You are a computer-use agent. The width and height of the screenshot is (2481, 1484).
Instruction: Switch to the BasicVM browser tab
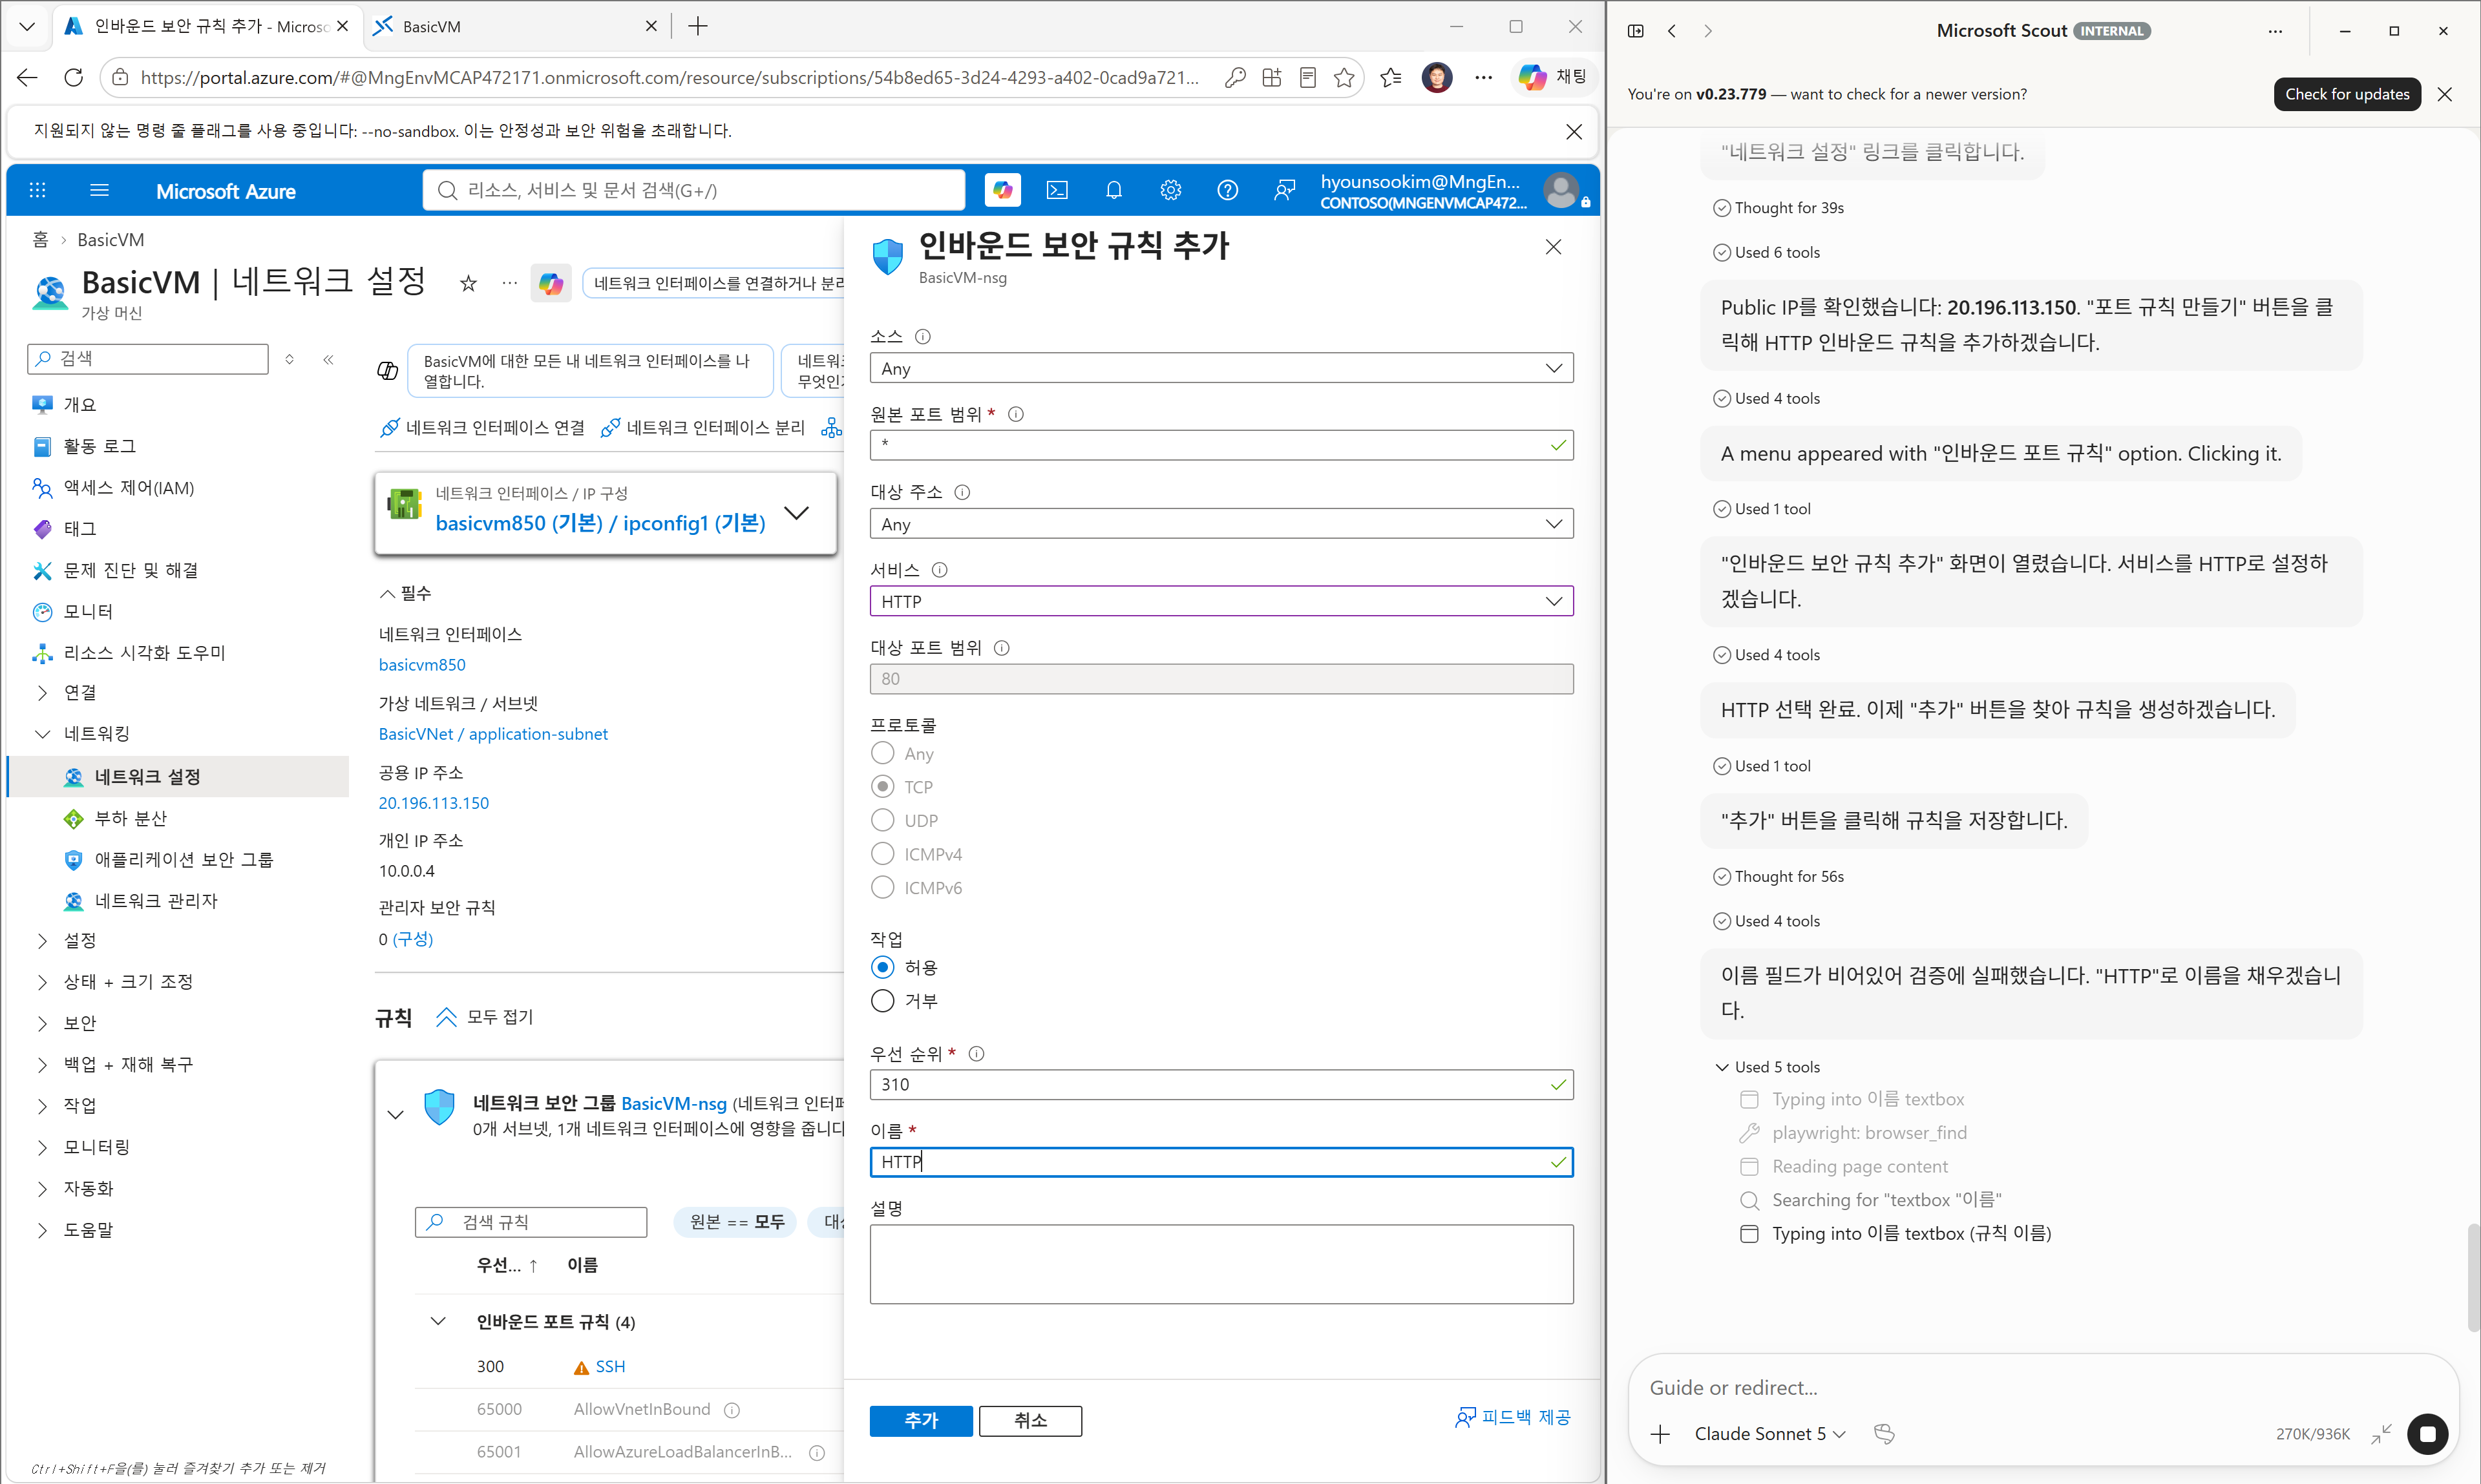(x=514, y=27)
